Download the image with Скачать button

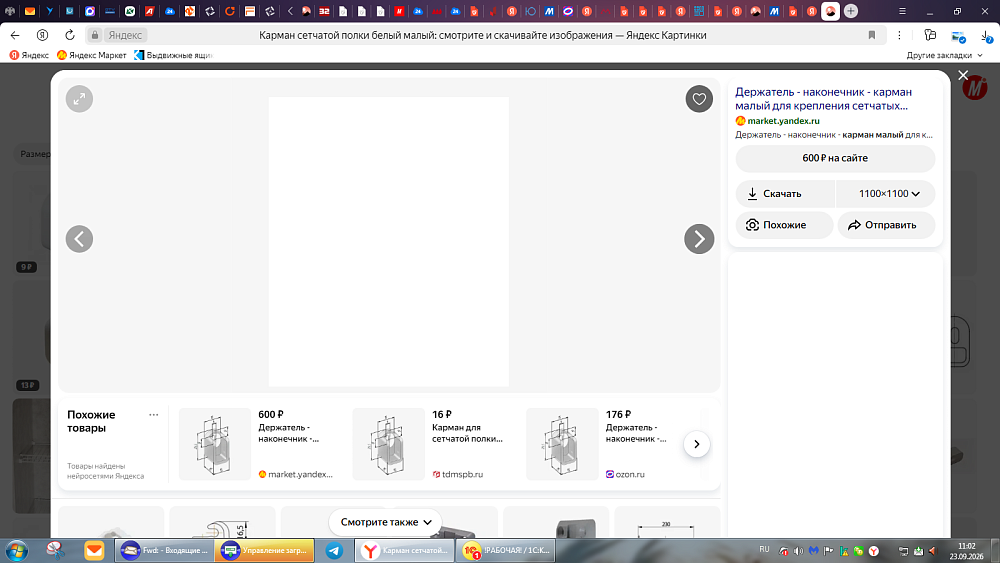(785, 194)
